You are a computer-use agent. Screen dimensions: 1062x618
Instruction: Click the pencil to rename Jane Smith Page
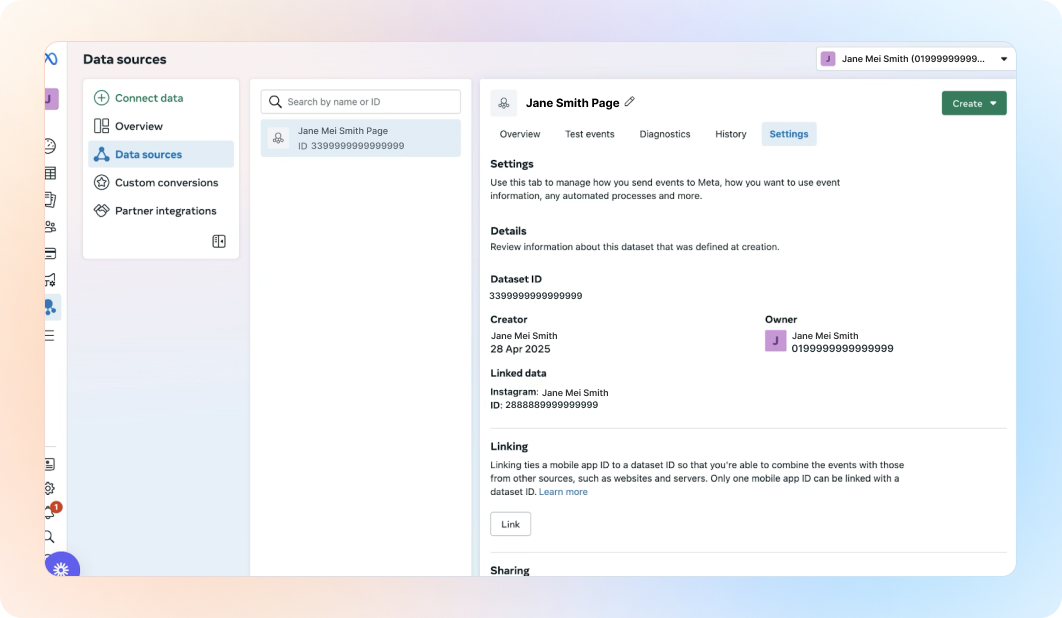(630, 102)
